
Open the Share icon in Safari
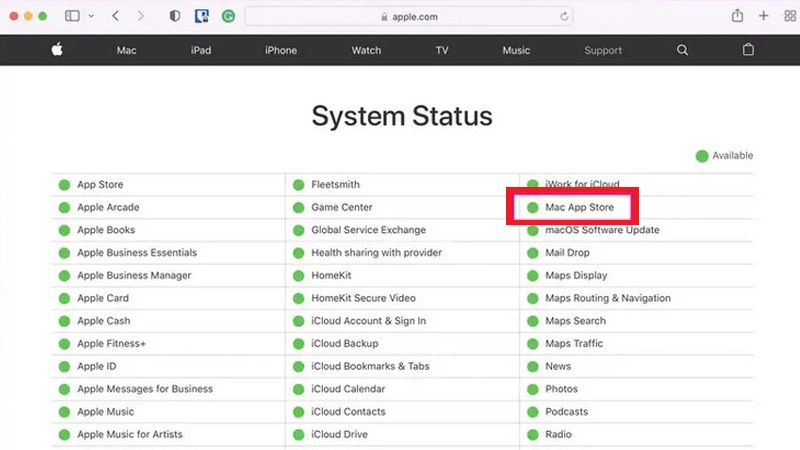737,16
